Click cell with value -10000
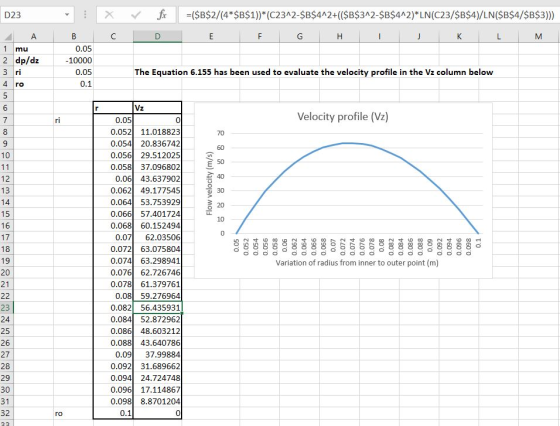This screenshot has width=560, height=426. (74, 60)
